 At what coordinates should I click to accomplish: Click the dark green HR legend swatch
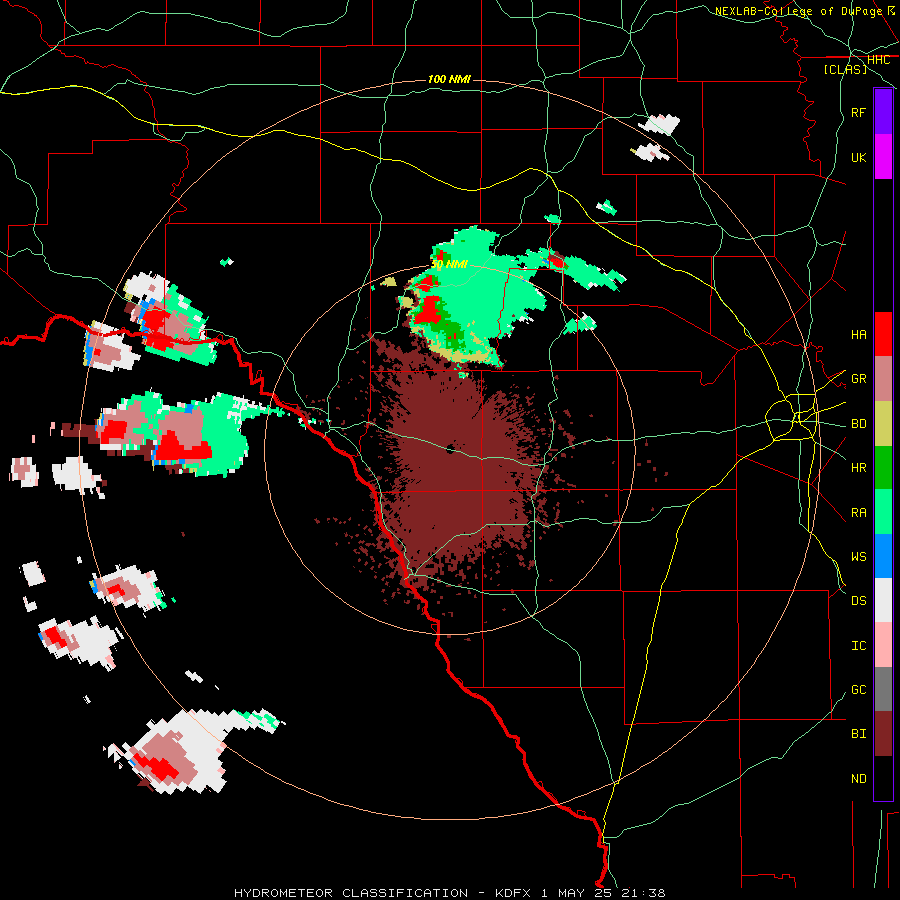click(x=883, y=468)
